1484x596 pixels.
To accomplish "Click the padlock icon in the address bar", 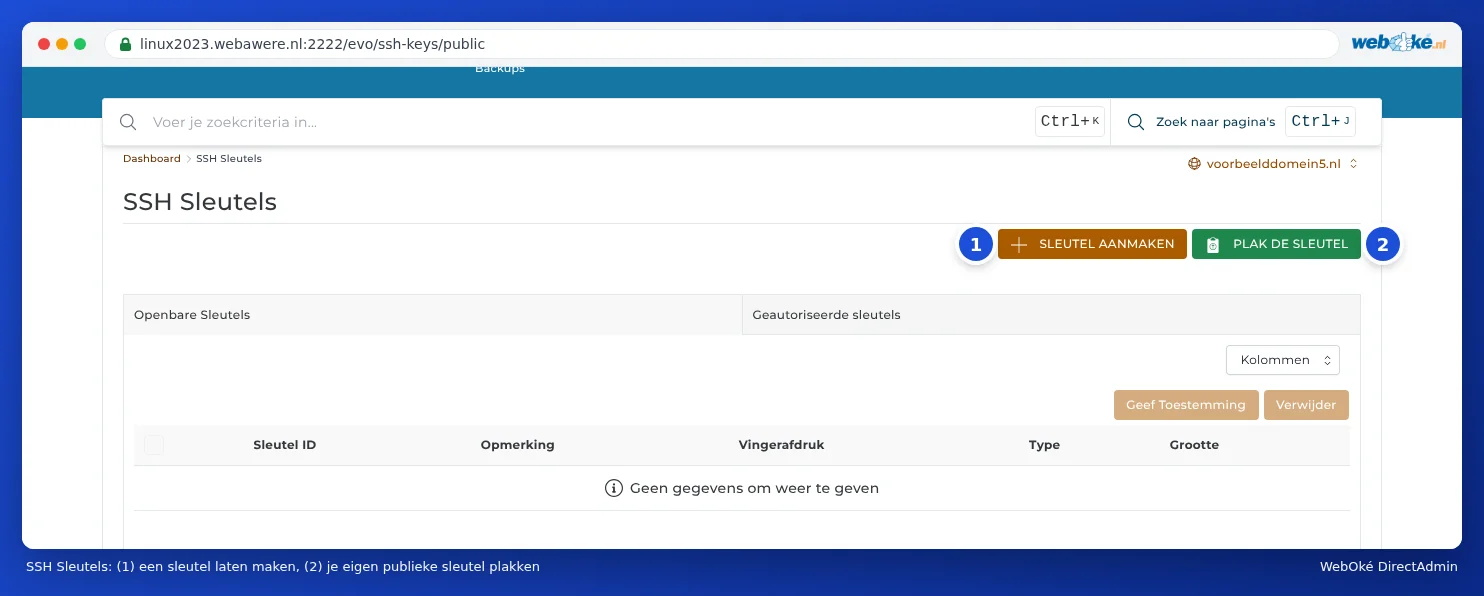I will coord(125,44).
